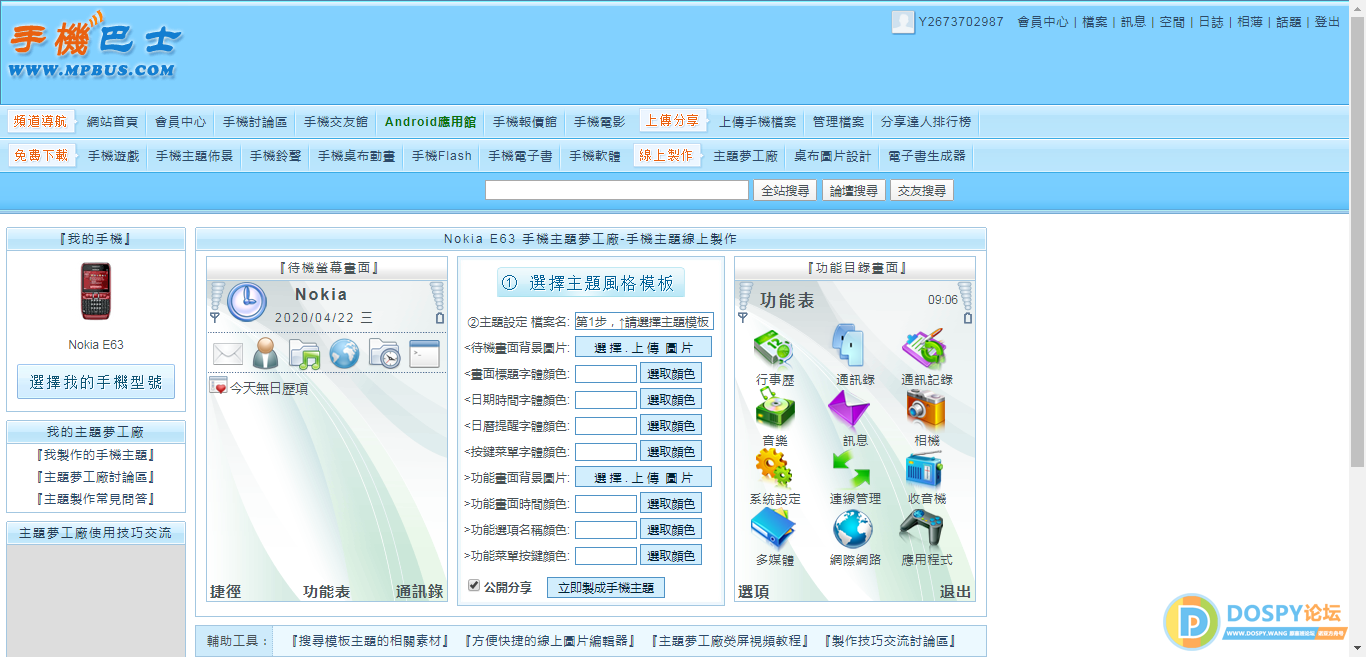Open 主題夢工廠討論區 sidebar link
This screenshot has height=657, width=1366.
[x=95, y=477]
